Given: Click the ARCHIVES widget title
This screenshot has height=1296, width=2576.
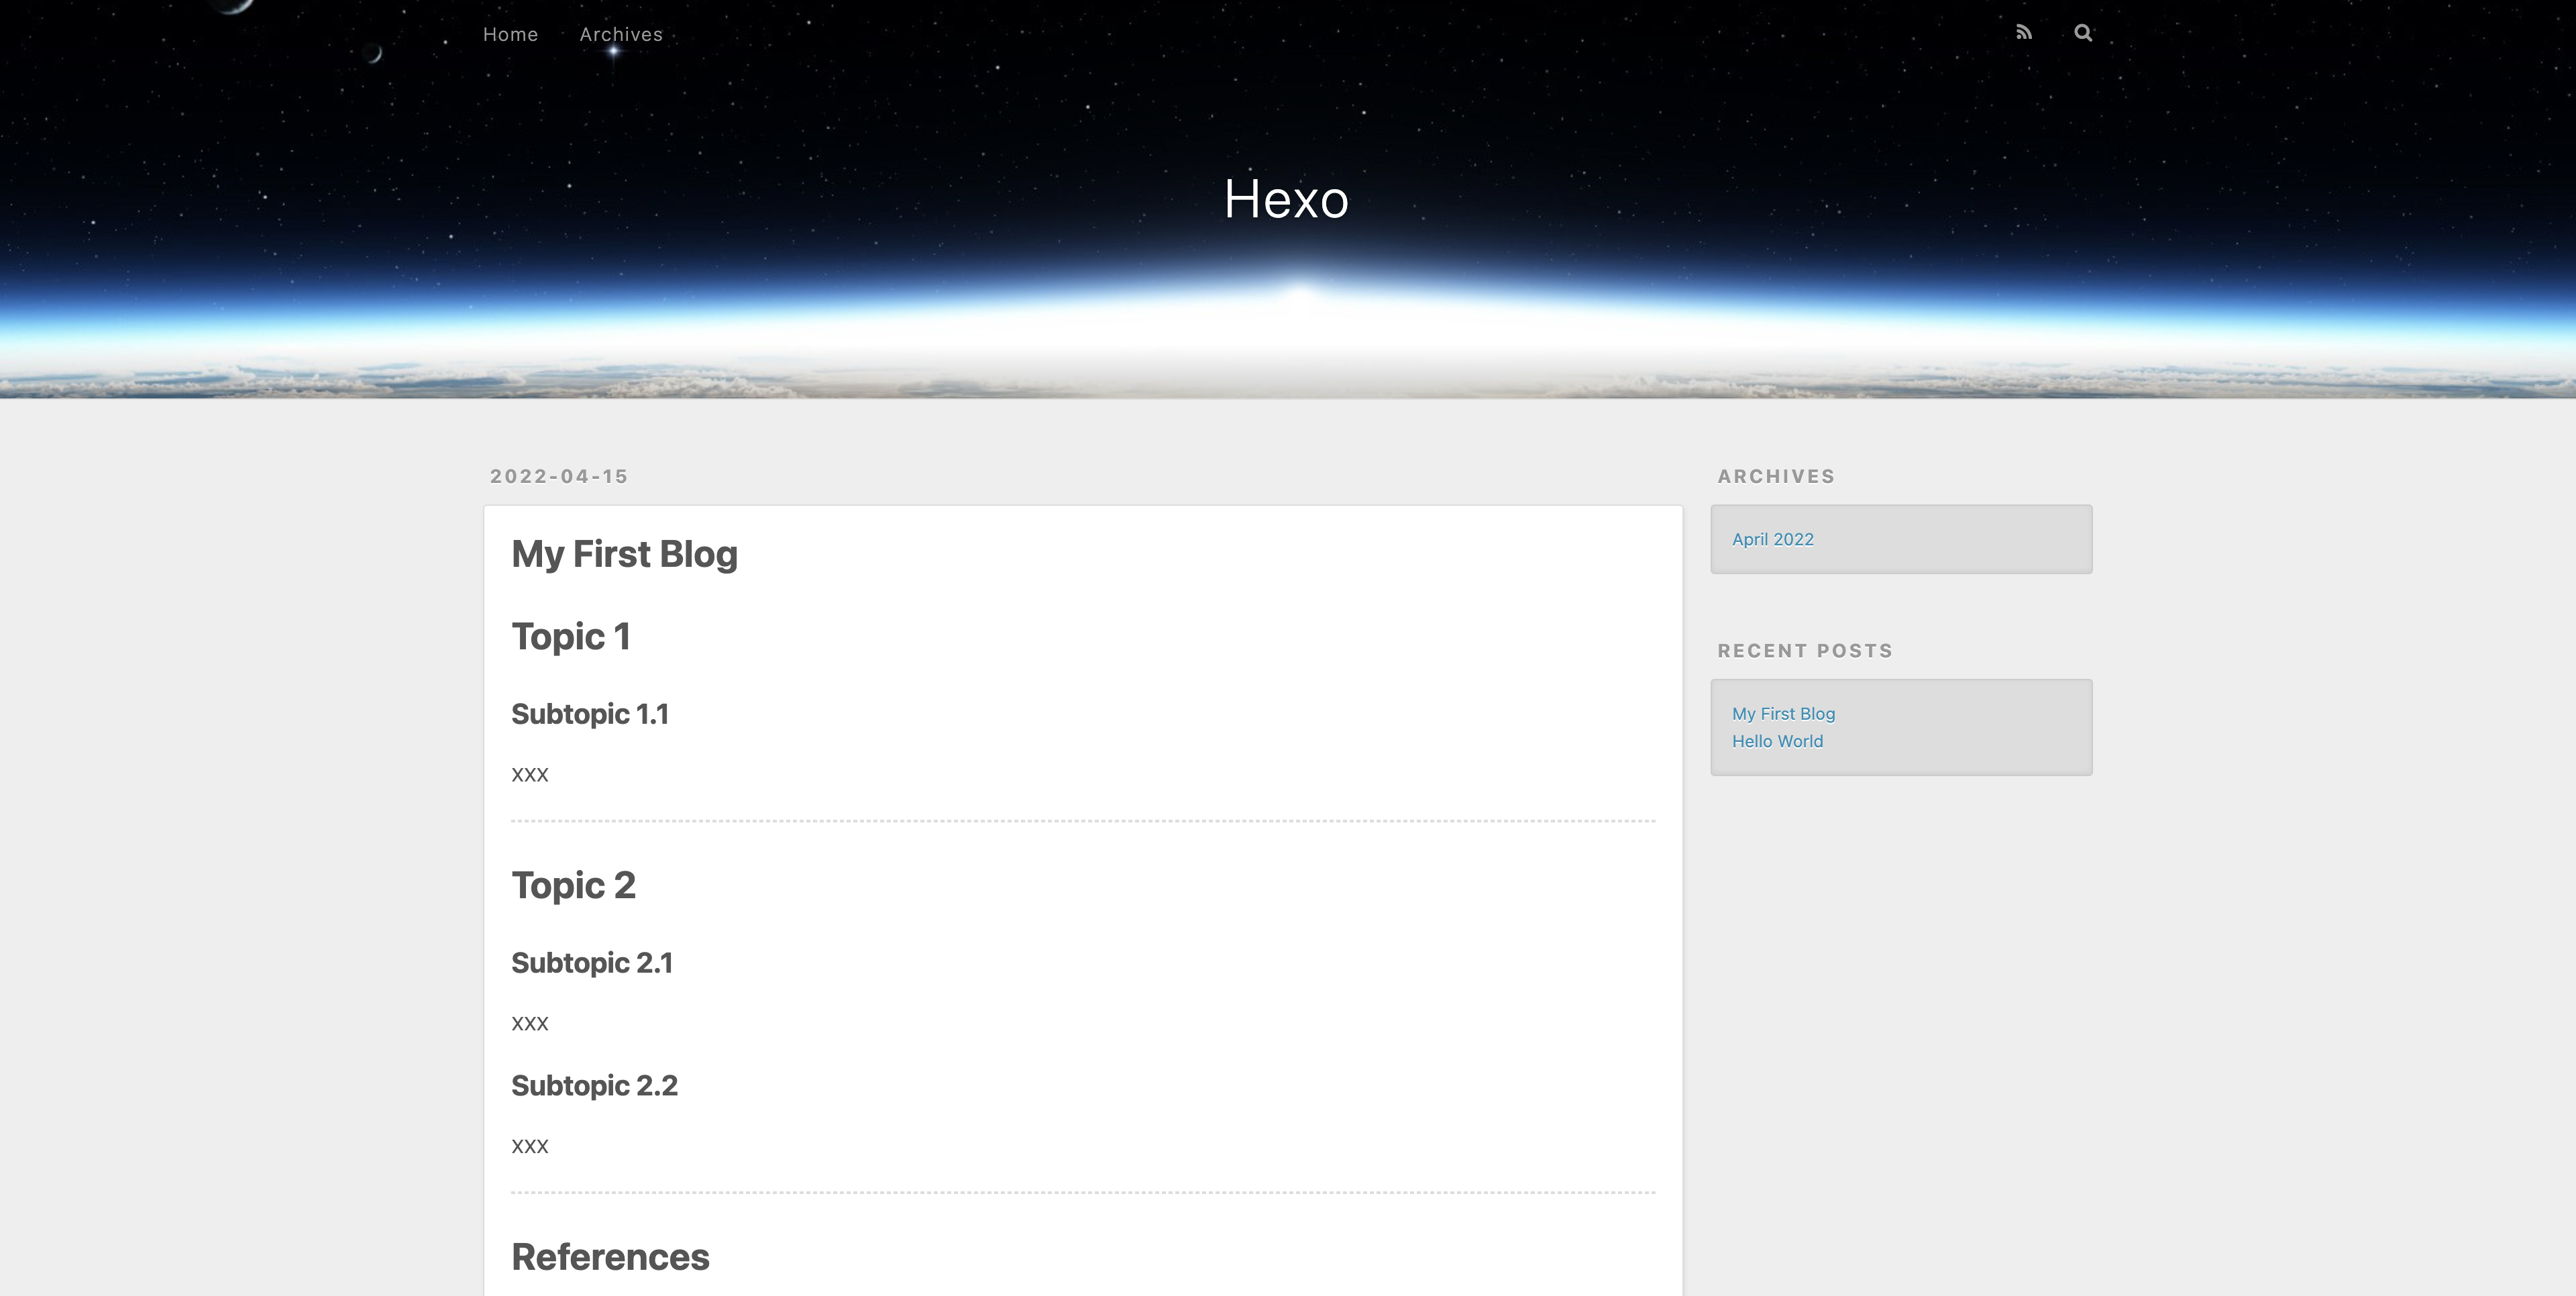Looking at the screenshot, I should (1776, 476).
